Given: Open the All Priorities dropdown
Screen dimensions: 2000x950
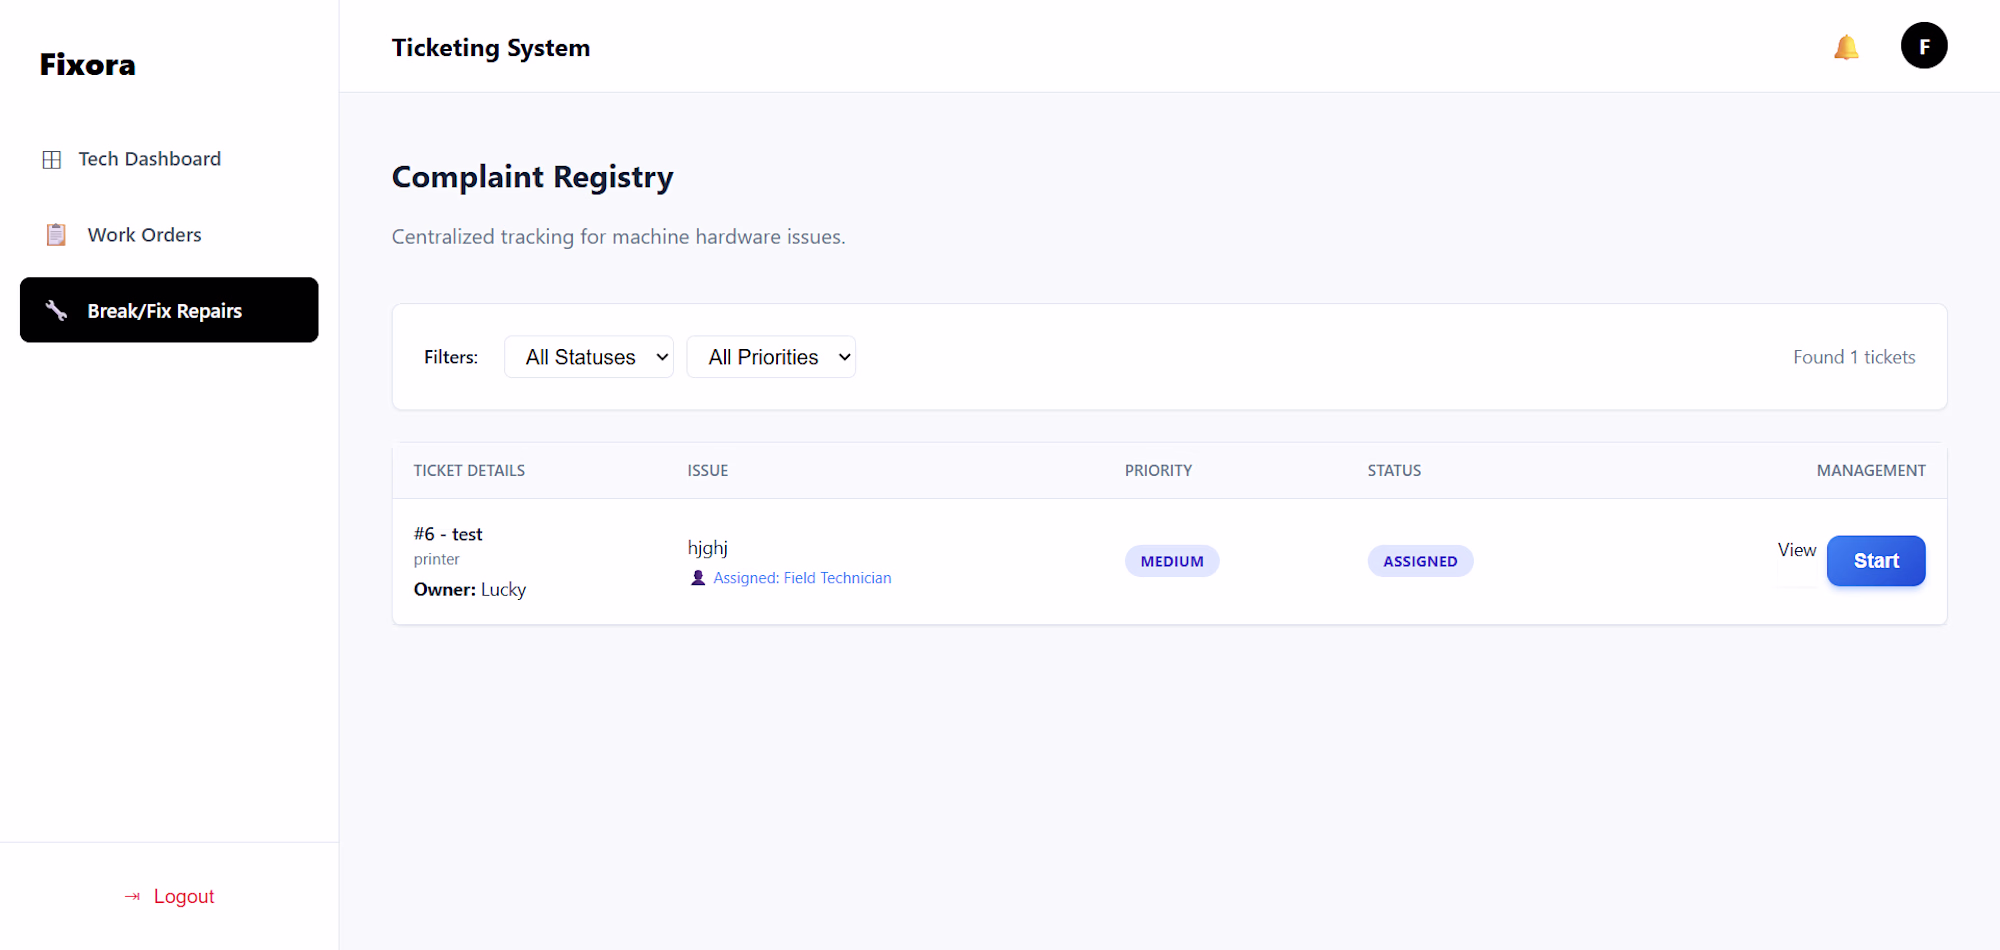Looking at the screenshot, I should pos(771,357).
